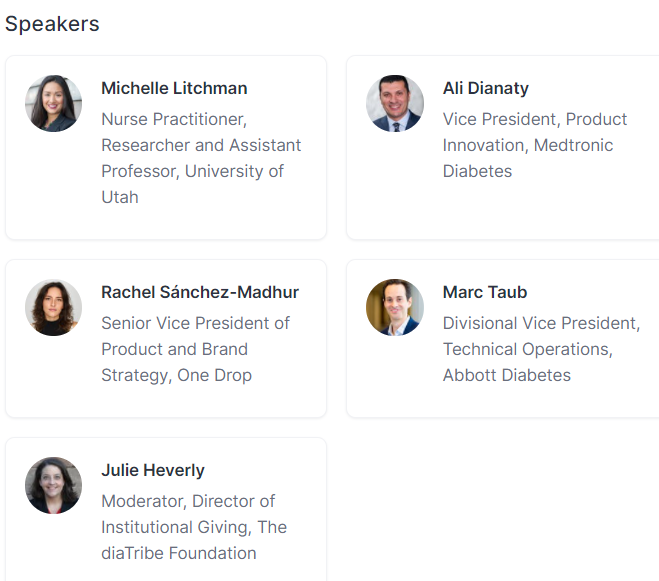Open Ali Dianaty's name link

[x=485, y=88]
